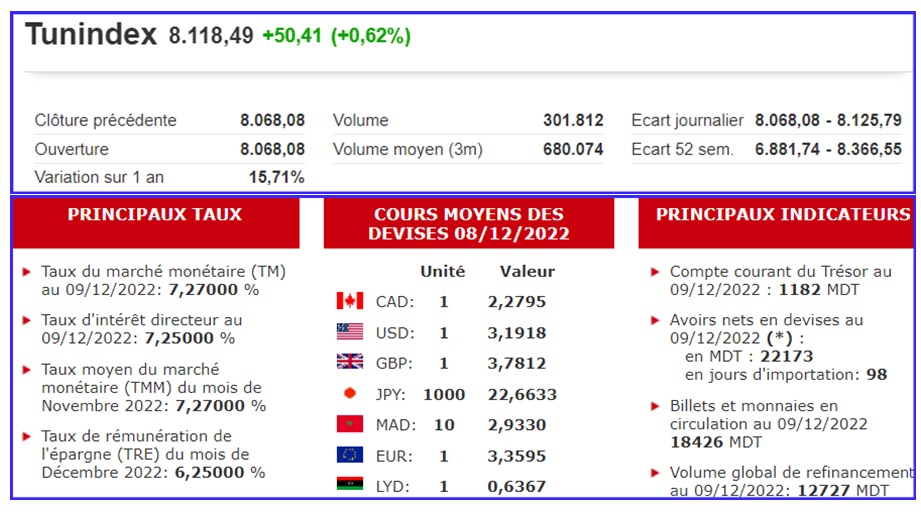This screenshot has width=921, height=514.
Task: Click the Ecart 52 sem. range value
Action: point(828,149)
